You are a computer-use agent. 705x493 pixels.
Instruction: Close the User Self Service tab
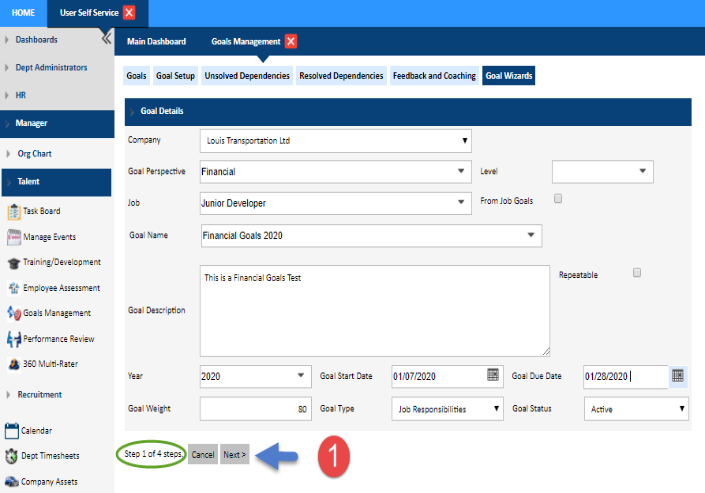pos(129,12)
